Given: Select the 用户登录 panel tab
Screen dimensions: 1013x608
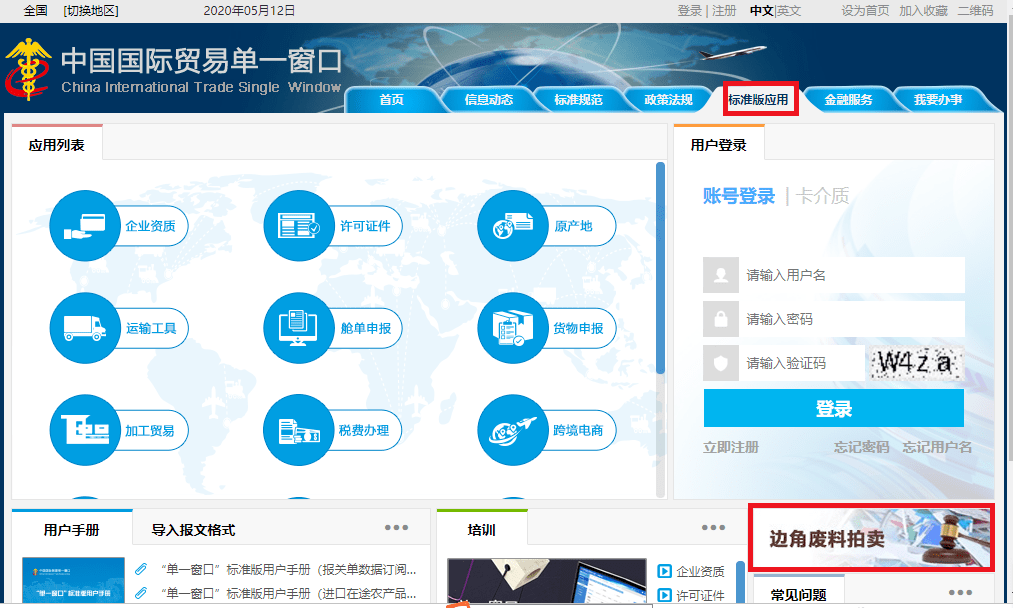Looking at the screenshot, I should pyautogui.click(x=718, y=145).
